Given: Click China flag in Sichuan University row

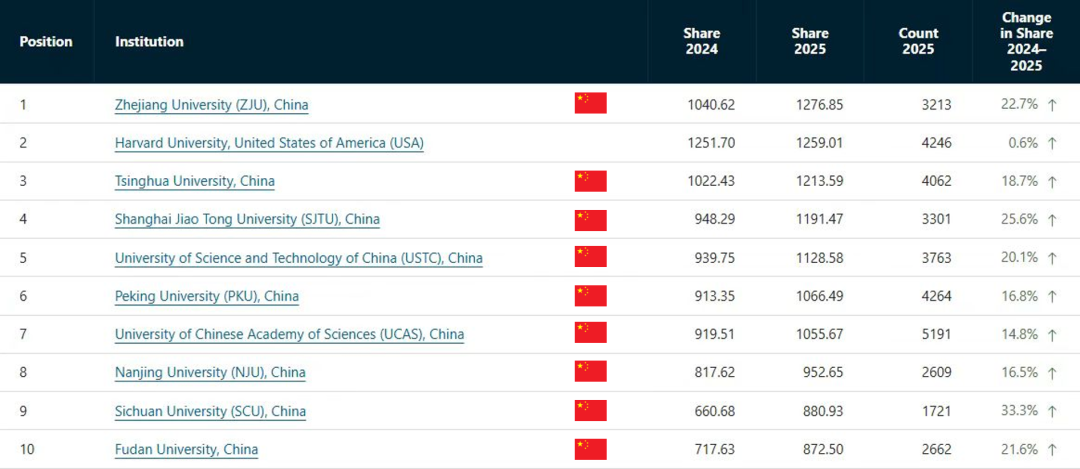Looking at the screenshot, I should click(591, 410).
